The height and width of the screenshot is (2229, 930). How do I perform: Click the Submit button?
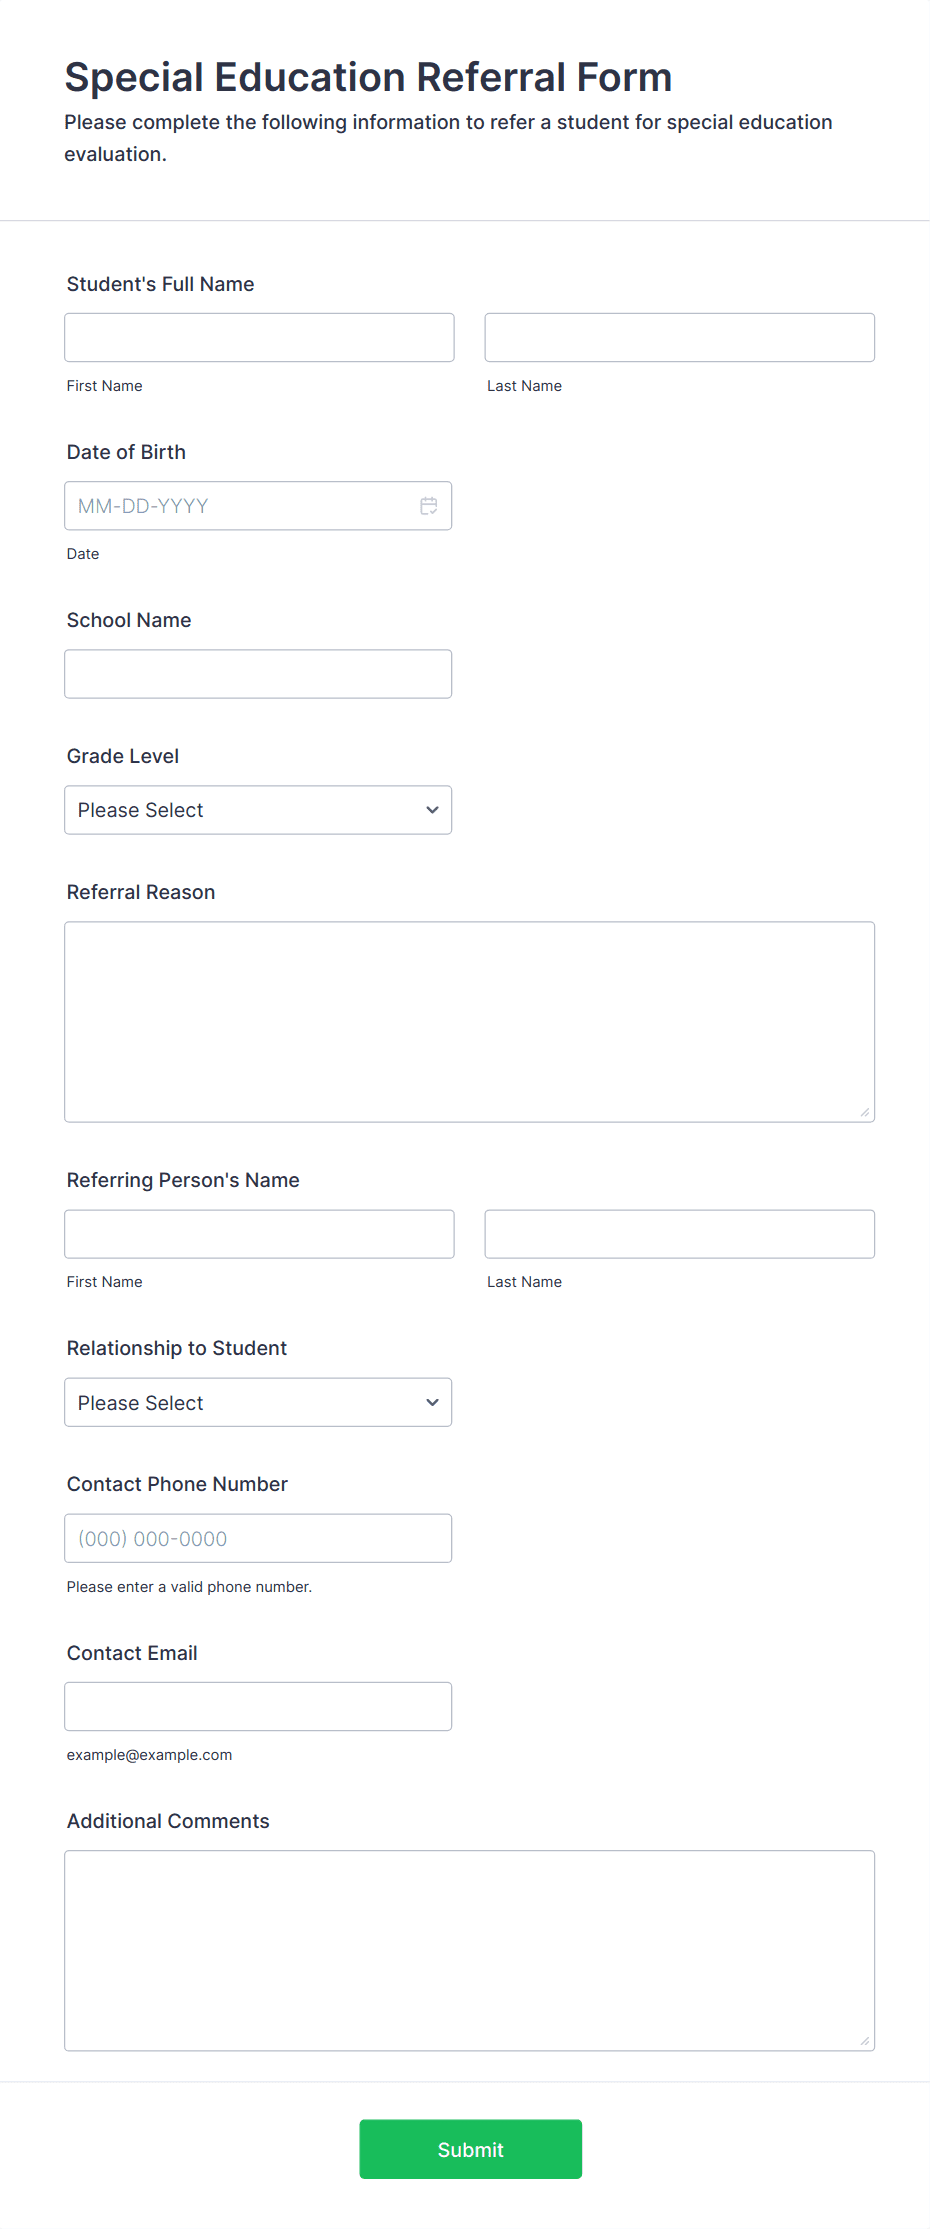(471, 2149)
